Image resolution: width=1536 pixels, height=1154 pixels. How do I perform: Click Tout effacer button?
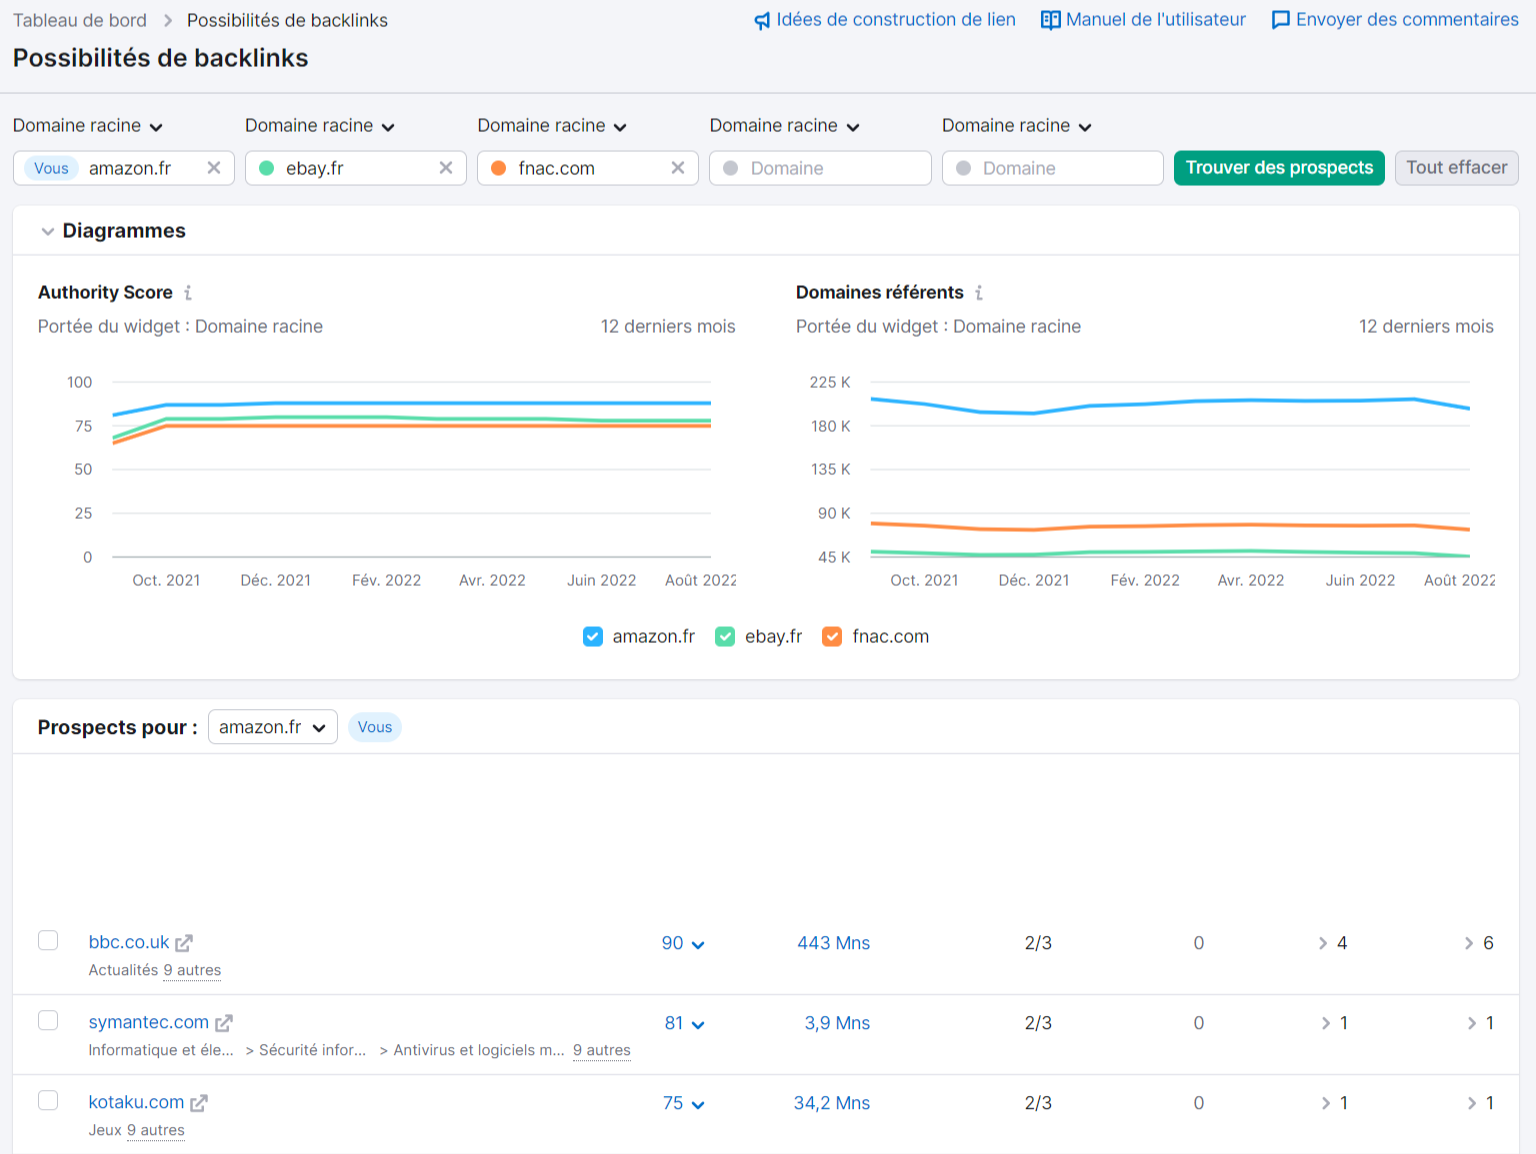coord(1457,168)
